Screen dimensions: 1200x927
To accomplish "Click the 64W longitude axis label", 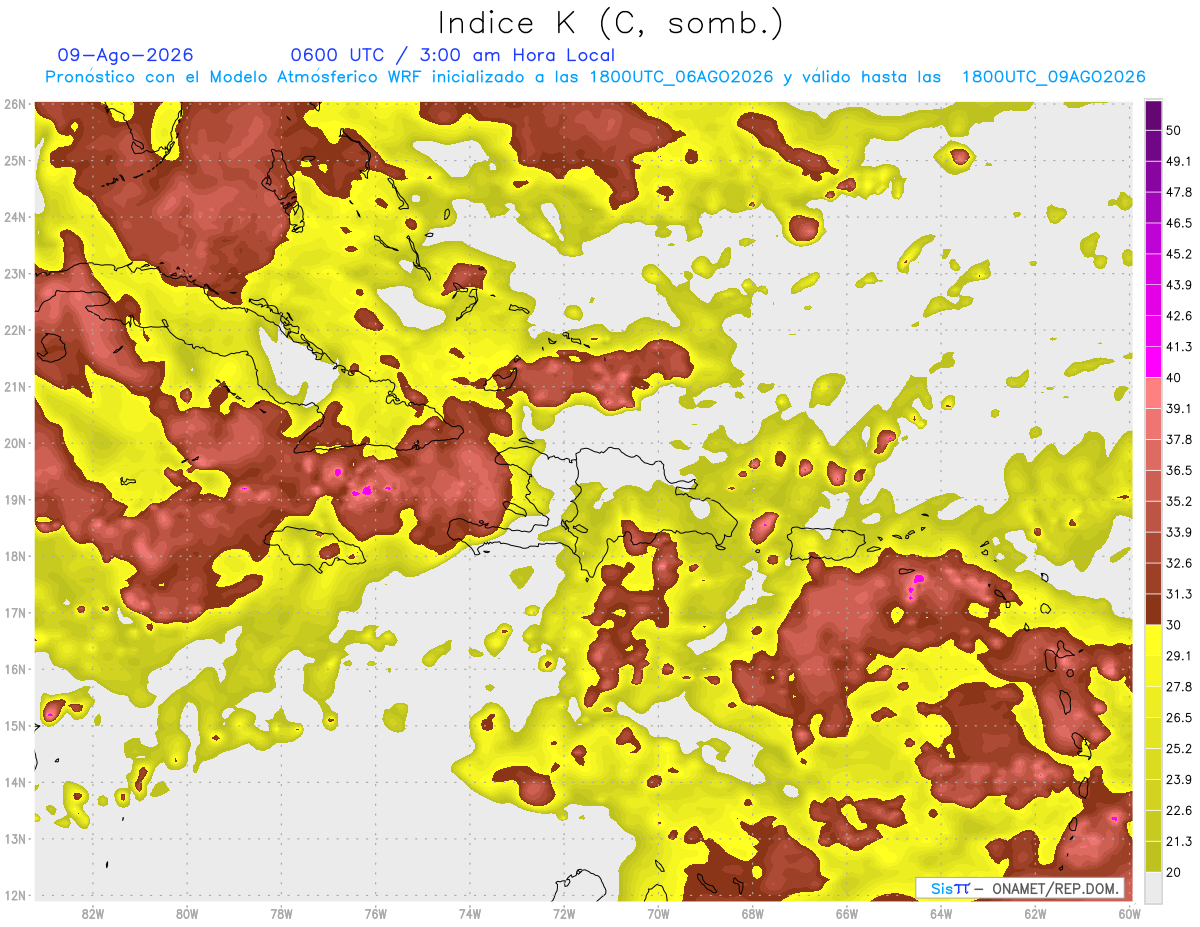I will 941,913.
